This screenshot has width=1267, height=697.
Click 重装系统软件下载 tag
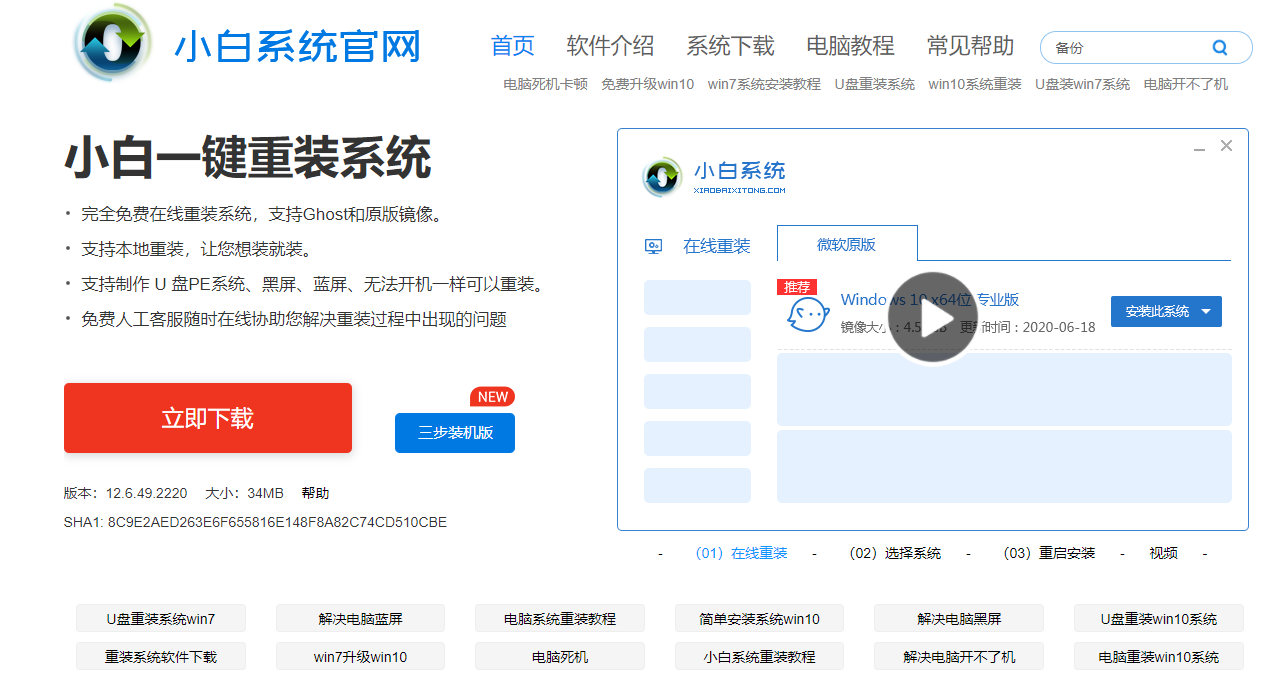pyautogui.click(x=161, y=656)
